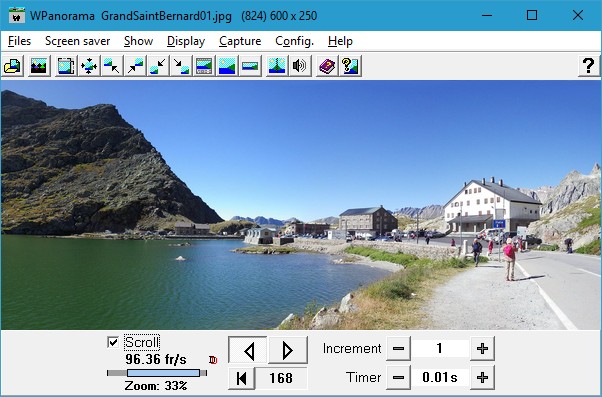Open the purple help book icon
602x397 pixels.
point(327,66)
